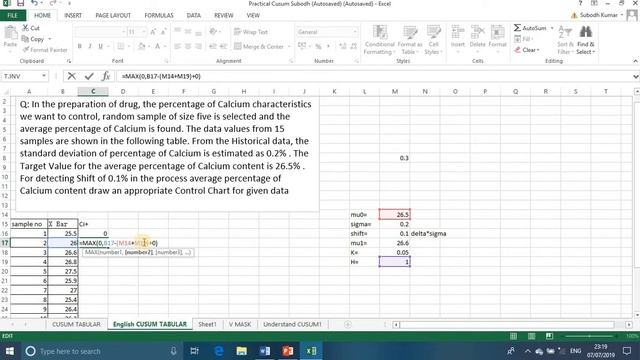Click the Save icon in quick access toolbar
Viewport: 640px width, 360px height.
(x=20, y=3)
